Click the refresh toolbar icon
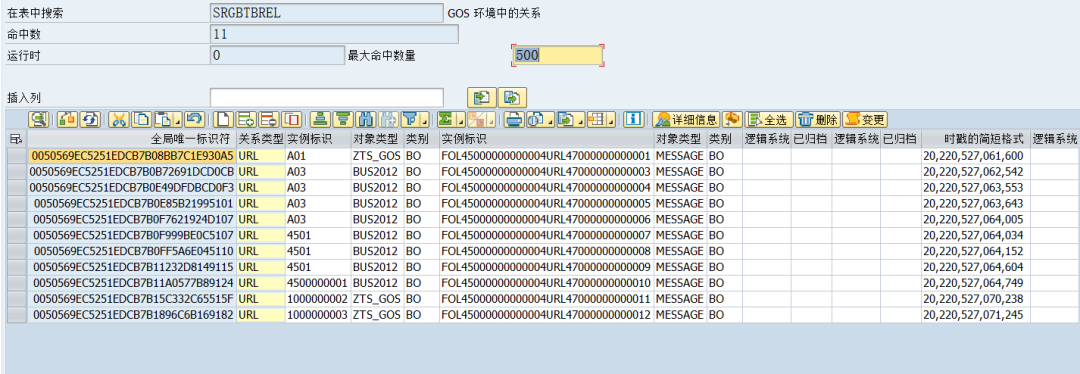The height and width of the screenshot is (374, 1080). coord(90,119)
